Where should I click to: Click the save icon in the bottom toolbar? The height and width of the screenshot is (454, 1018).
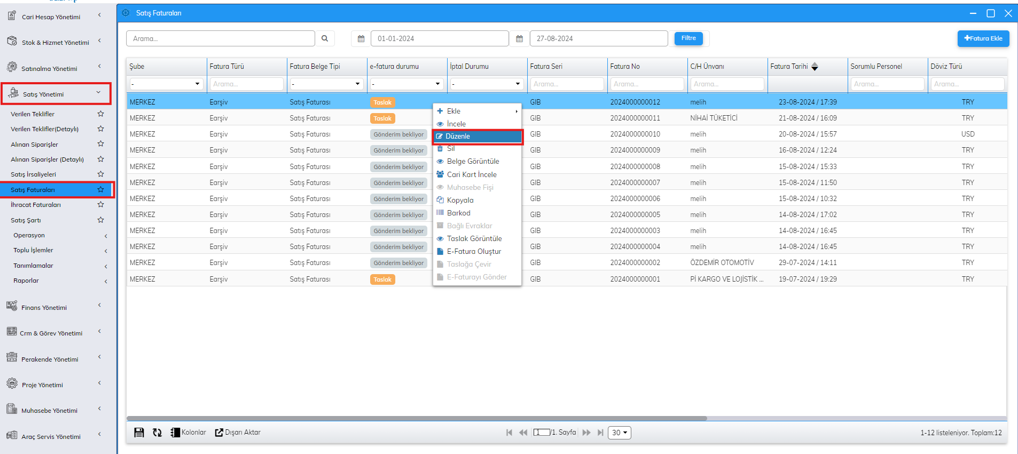139,433
